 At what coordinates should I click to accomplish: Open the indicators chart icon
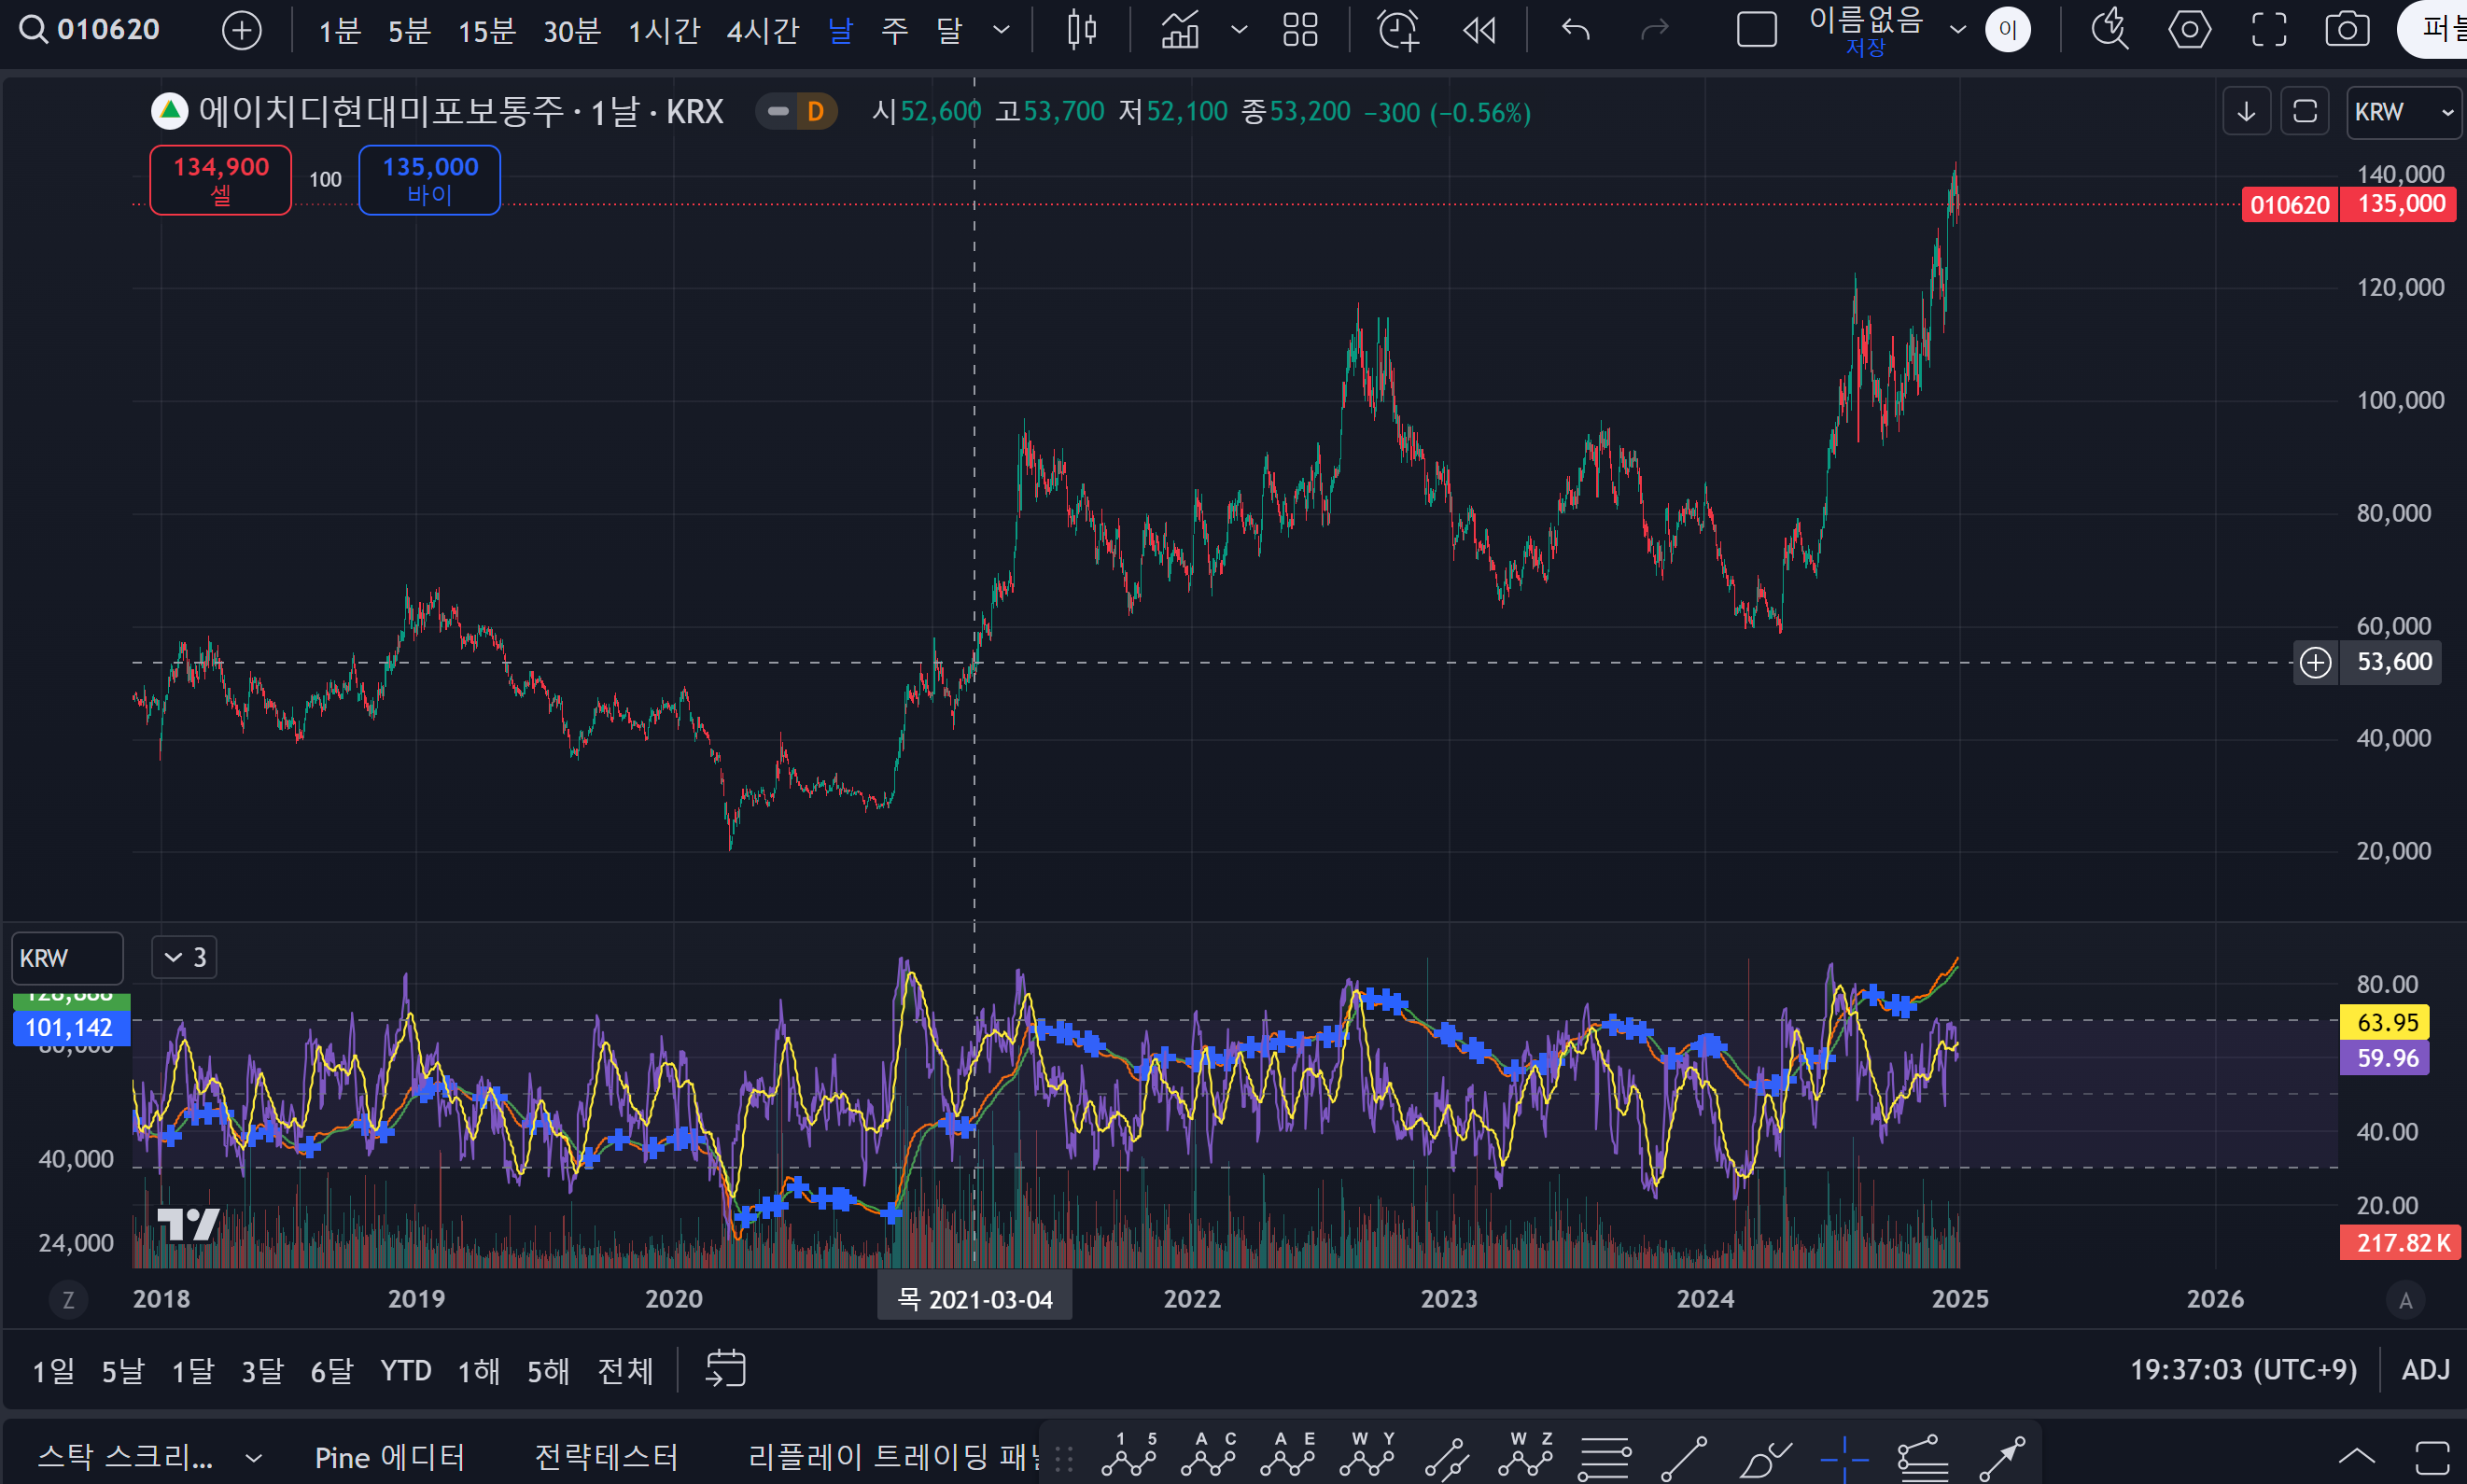[x=1180, y=30]
